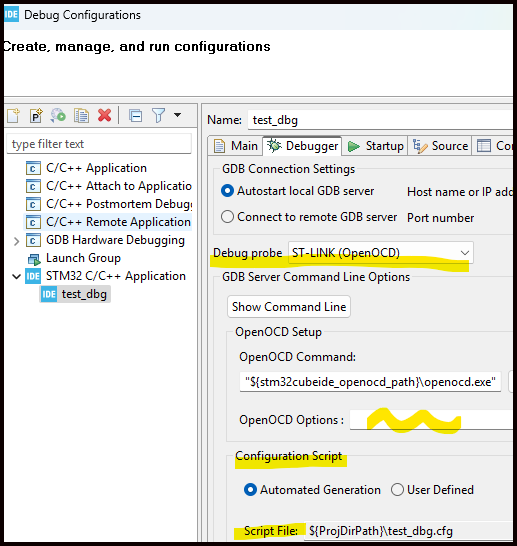Collapse the STM32 C/C++ Application node

coord(16,277)
